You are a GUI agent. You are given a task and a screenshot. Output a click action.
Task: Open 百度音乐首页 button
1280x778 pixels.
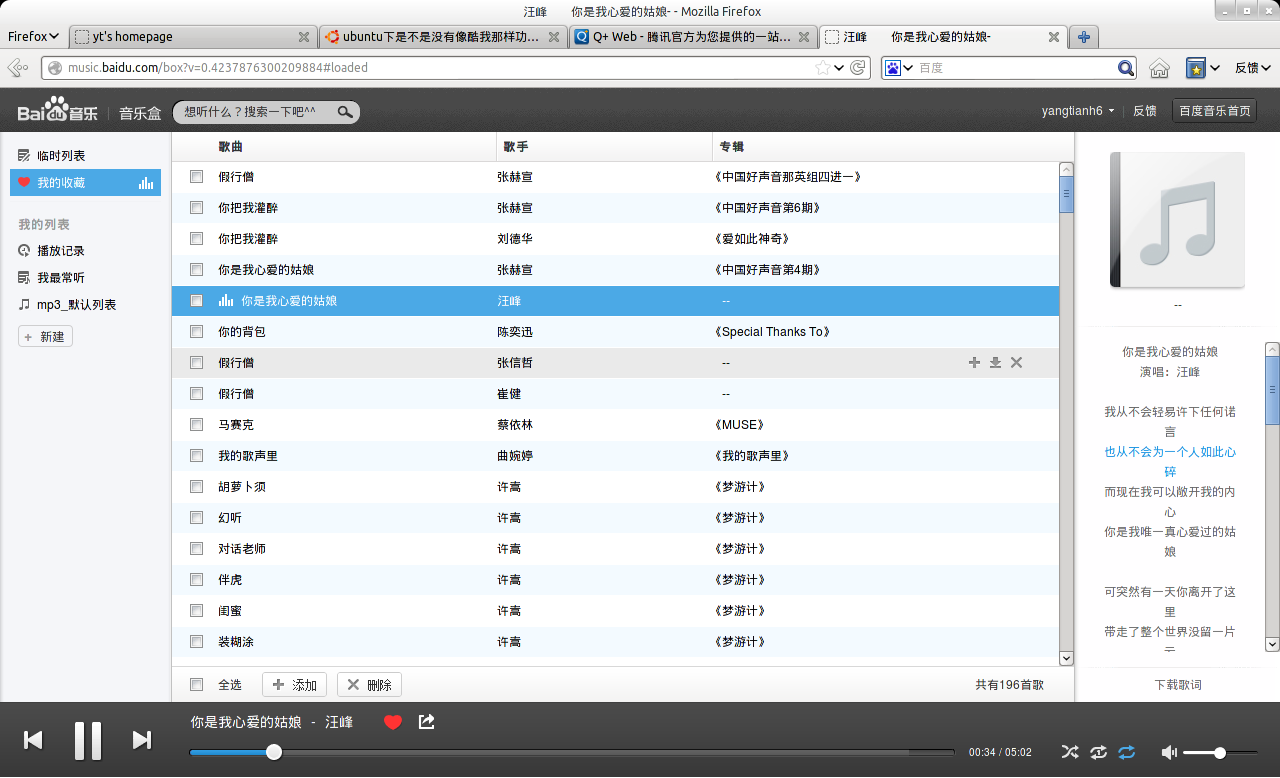click(x=1214, y=111)
